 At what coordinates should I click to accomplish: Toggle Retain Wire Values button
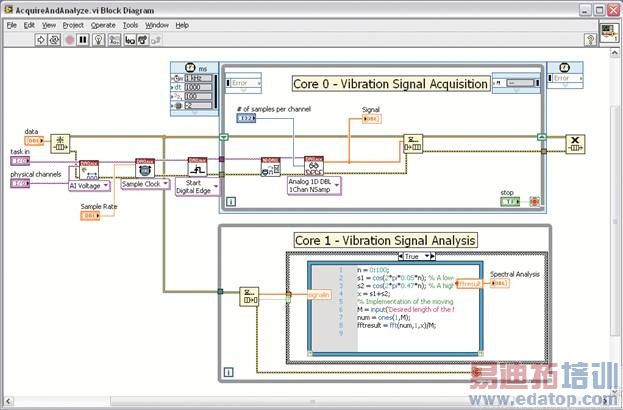(x=114, y=40)
